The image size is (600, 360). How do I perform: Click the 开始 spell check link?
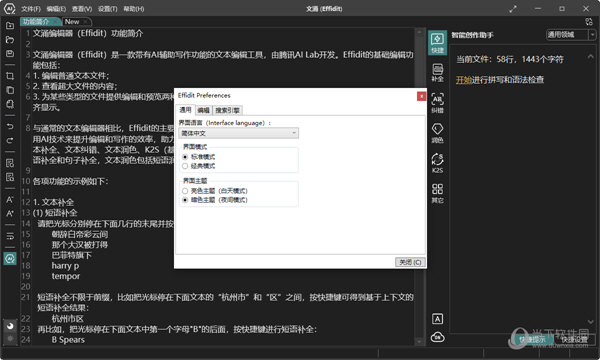(464, 80)
